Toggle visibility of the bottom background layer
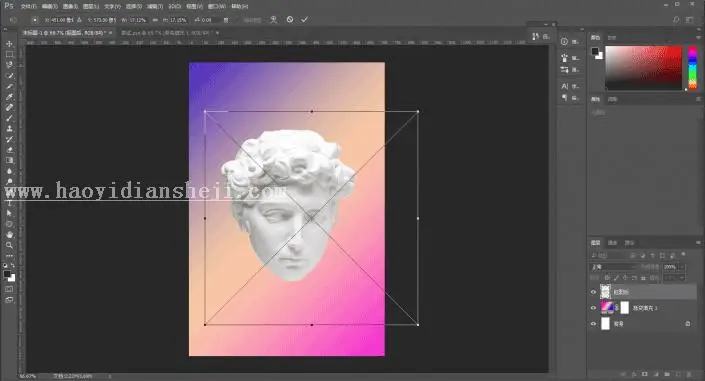This screenshot has height=381, width=705. click(x=593, y=324)
